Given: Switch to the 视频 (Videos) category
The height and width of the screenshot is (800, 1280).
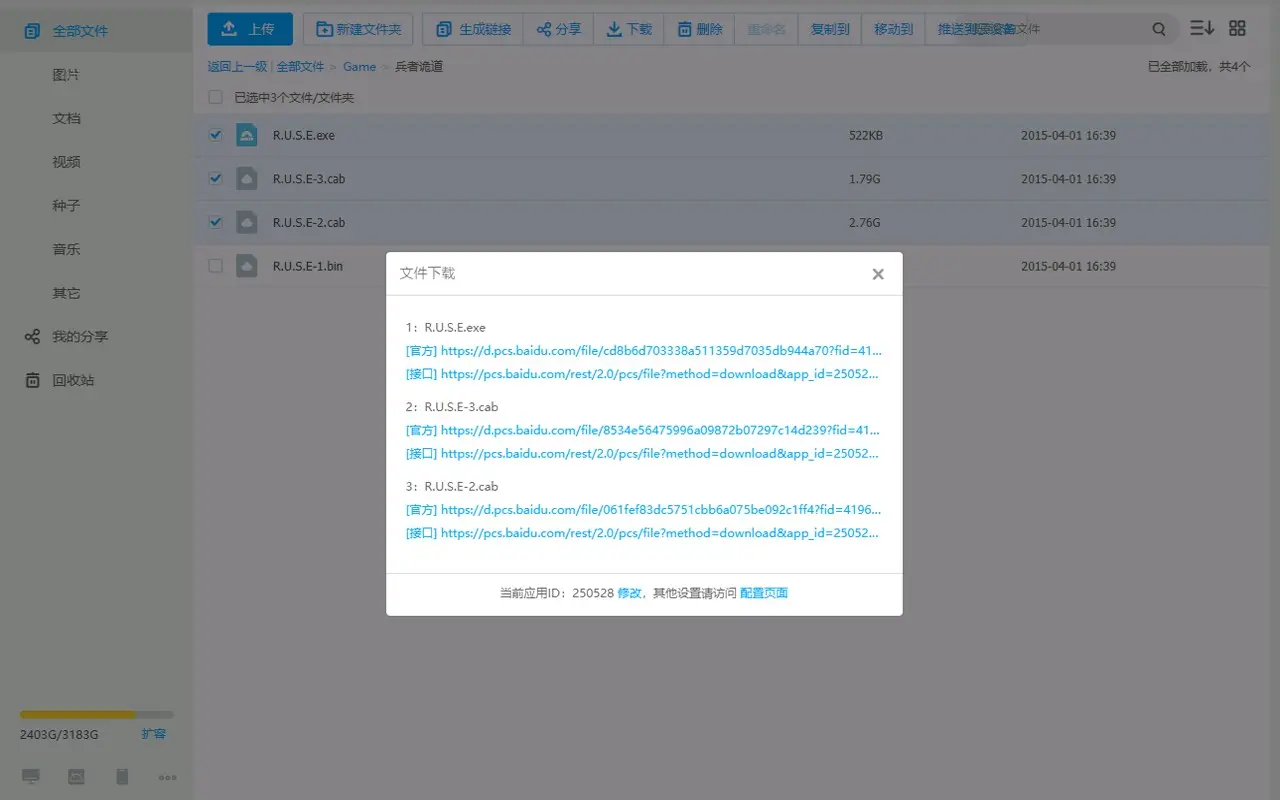Looking at the screenshot, I should (x=66, y=161).
